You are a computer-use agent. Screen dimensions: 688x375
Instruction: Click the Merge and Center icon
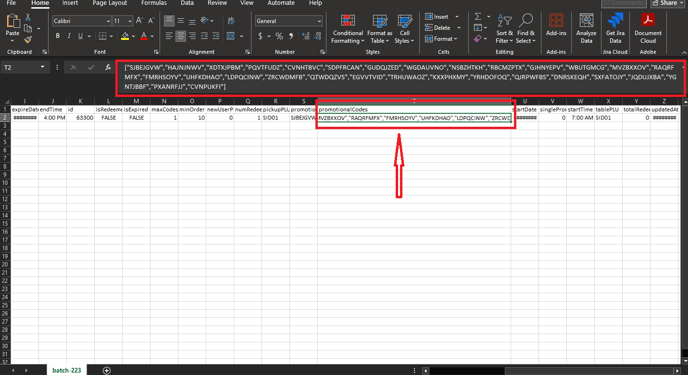click(231, 36)
